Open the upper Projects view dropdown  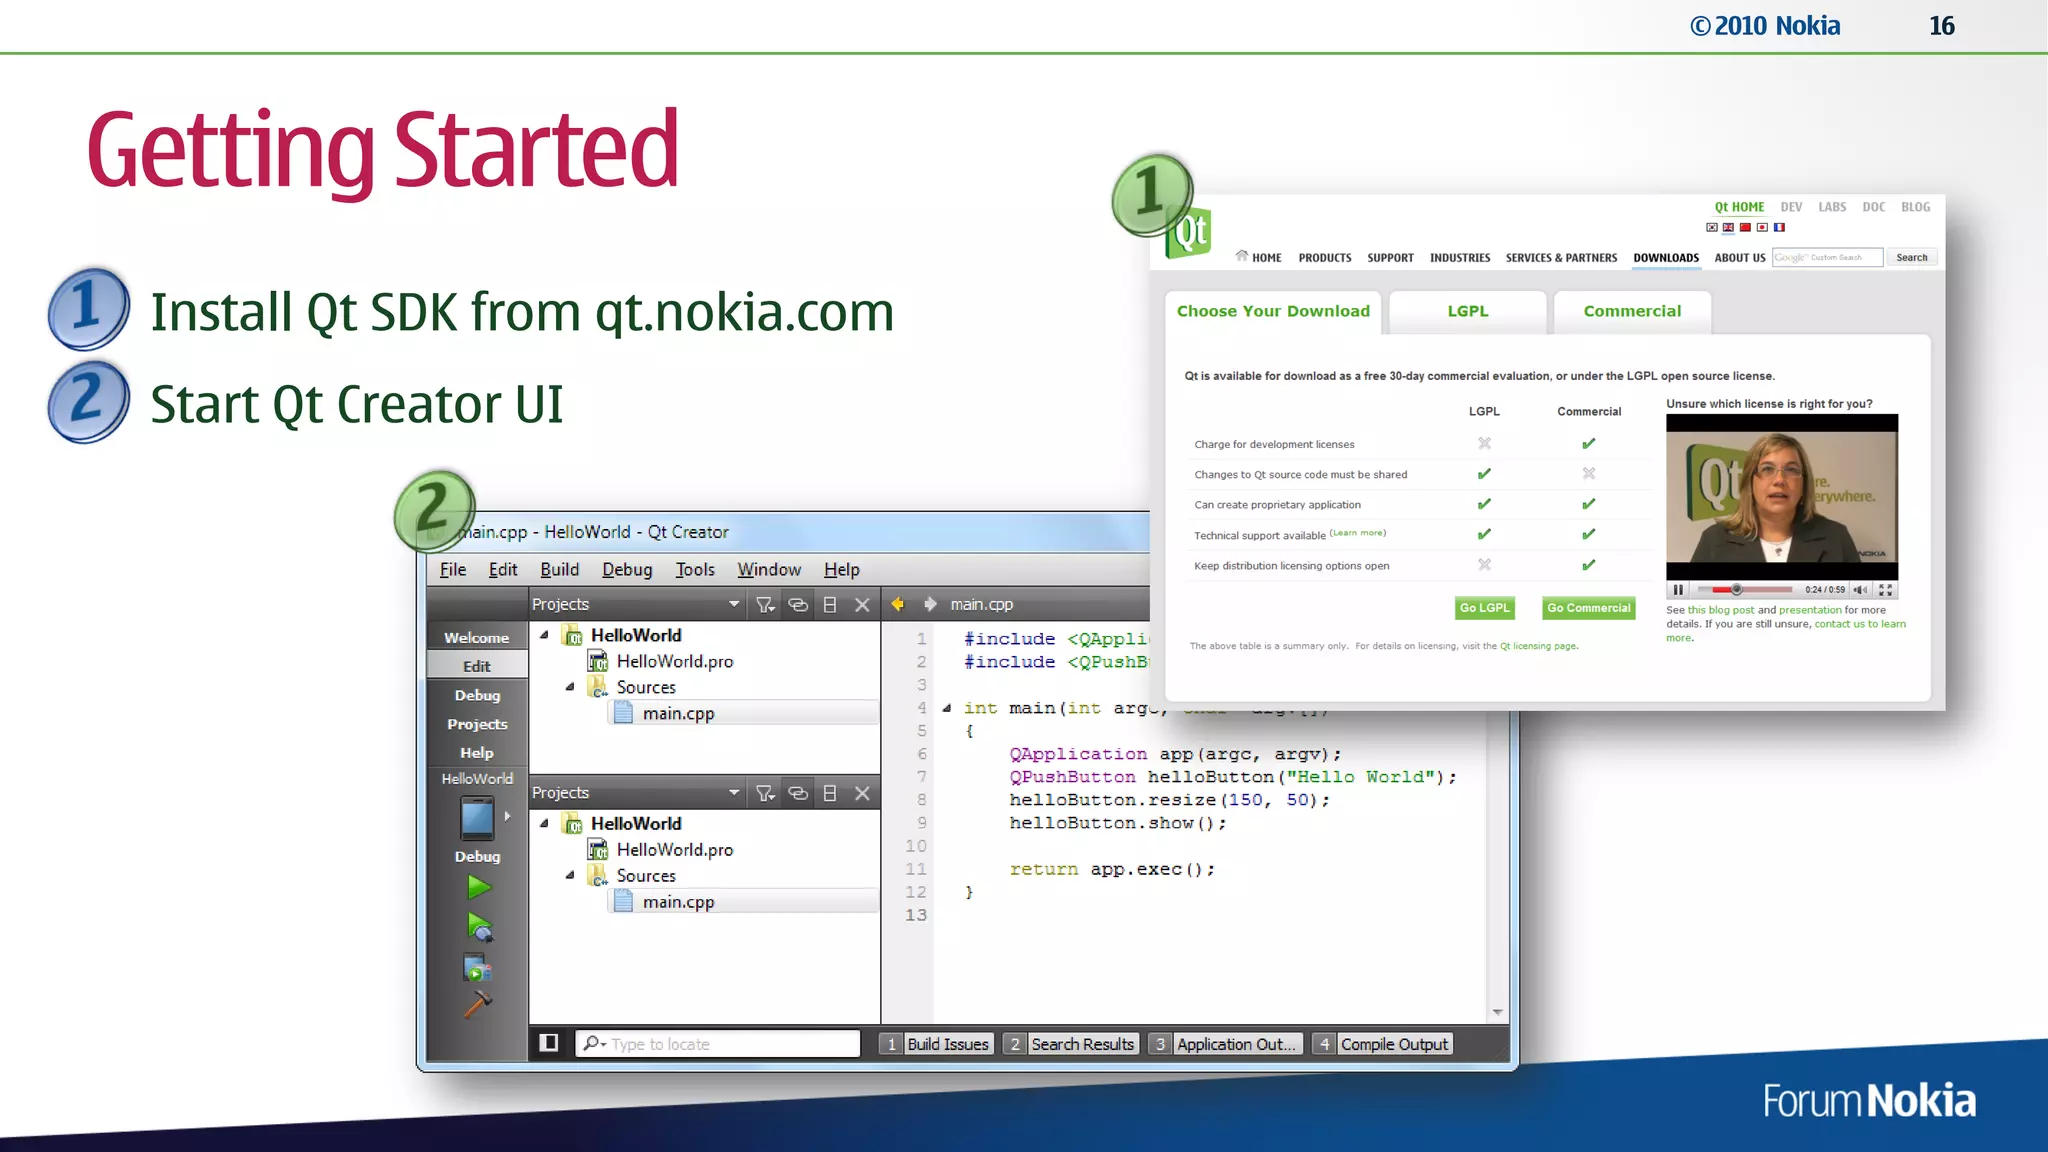pyautogui.click(x=734, y=604)
